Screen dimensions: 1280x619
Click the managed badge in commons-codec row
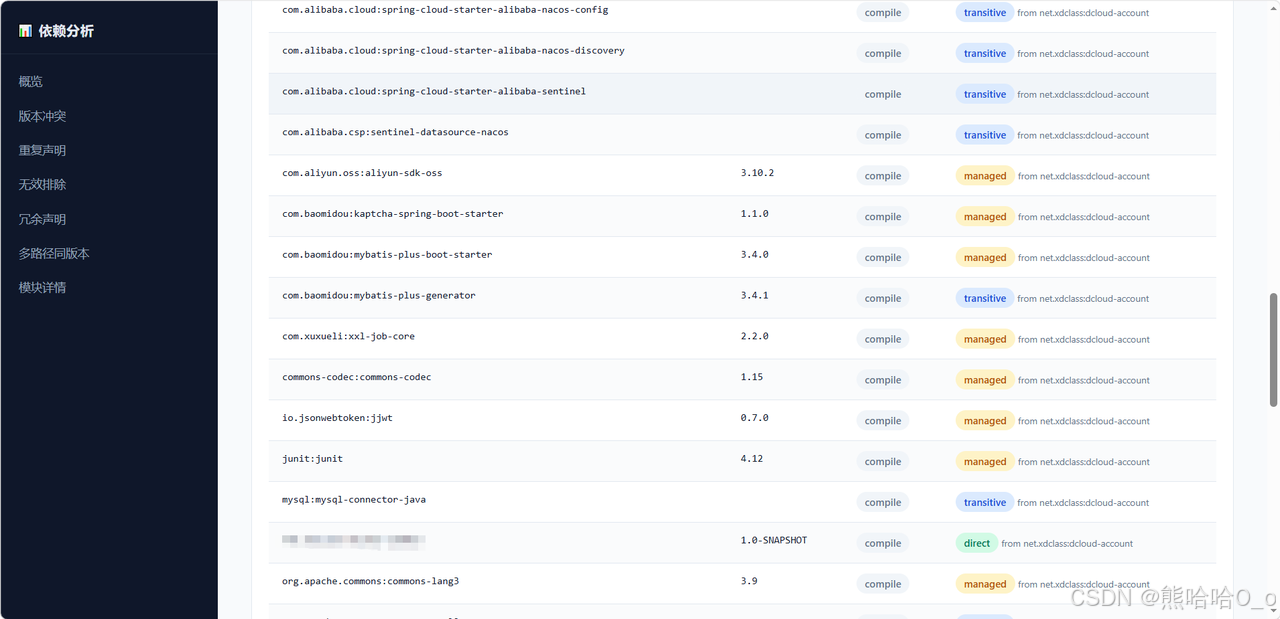[x=985, y=381]
